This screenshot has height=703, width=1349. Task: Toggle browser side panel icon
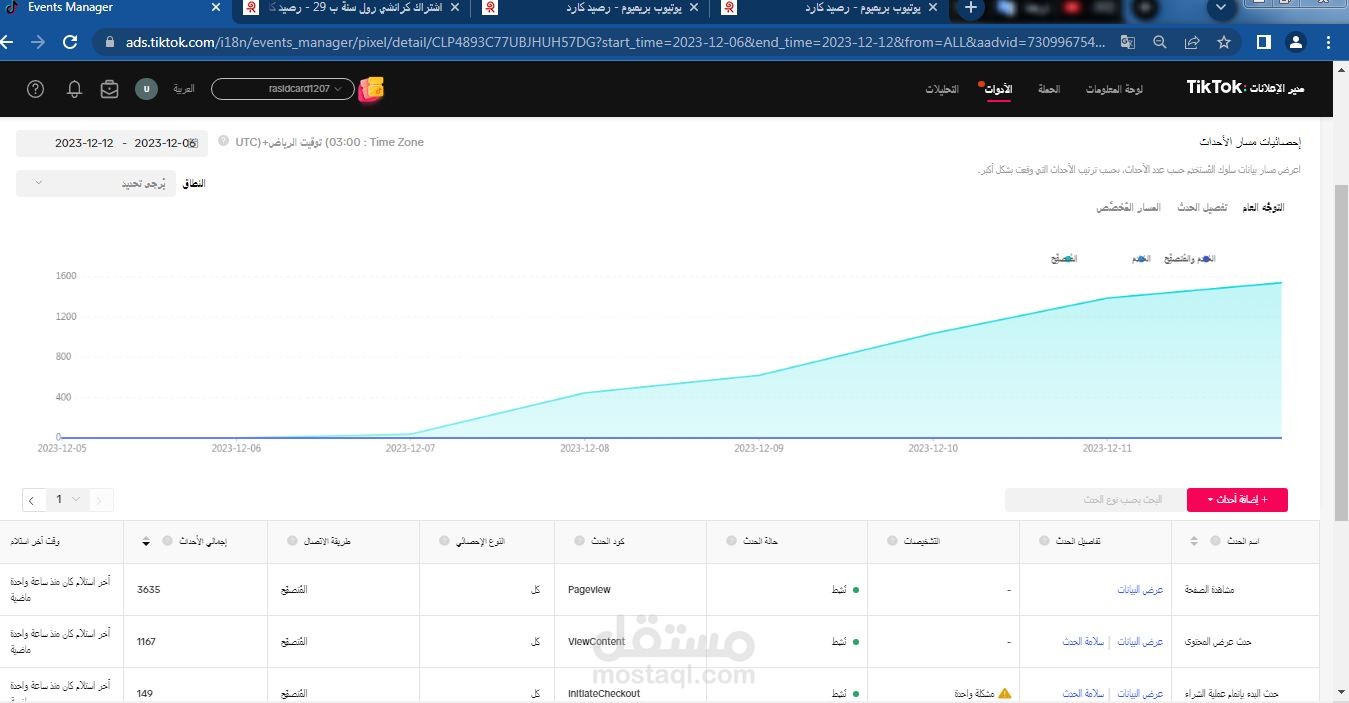(x=1264, y=42)
